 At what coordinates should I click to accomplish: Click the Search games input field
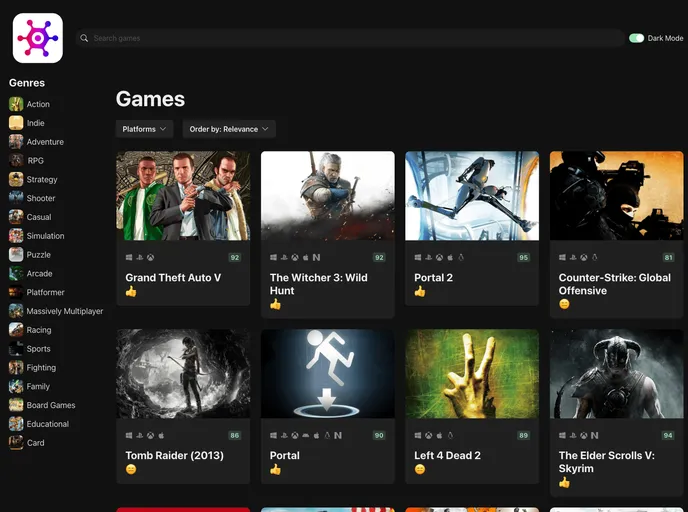[350, 38]
